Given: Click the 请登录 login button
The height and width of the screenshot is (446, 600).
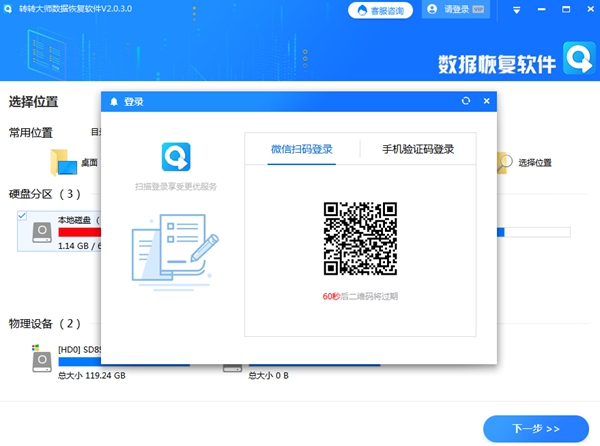Looking at the screenshot, I should [x=455, y=9].
